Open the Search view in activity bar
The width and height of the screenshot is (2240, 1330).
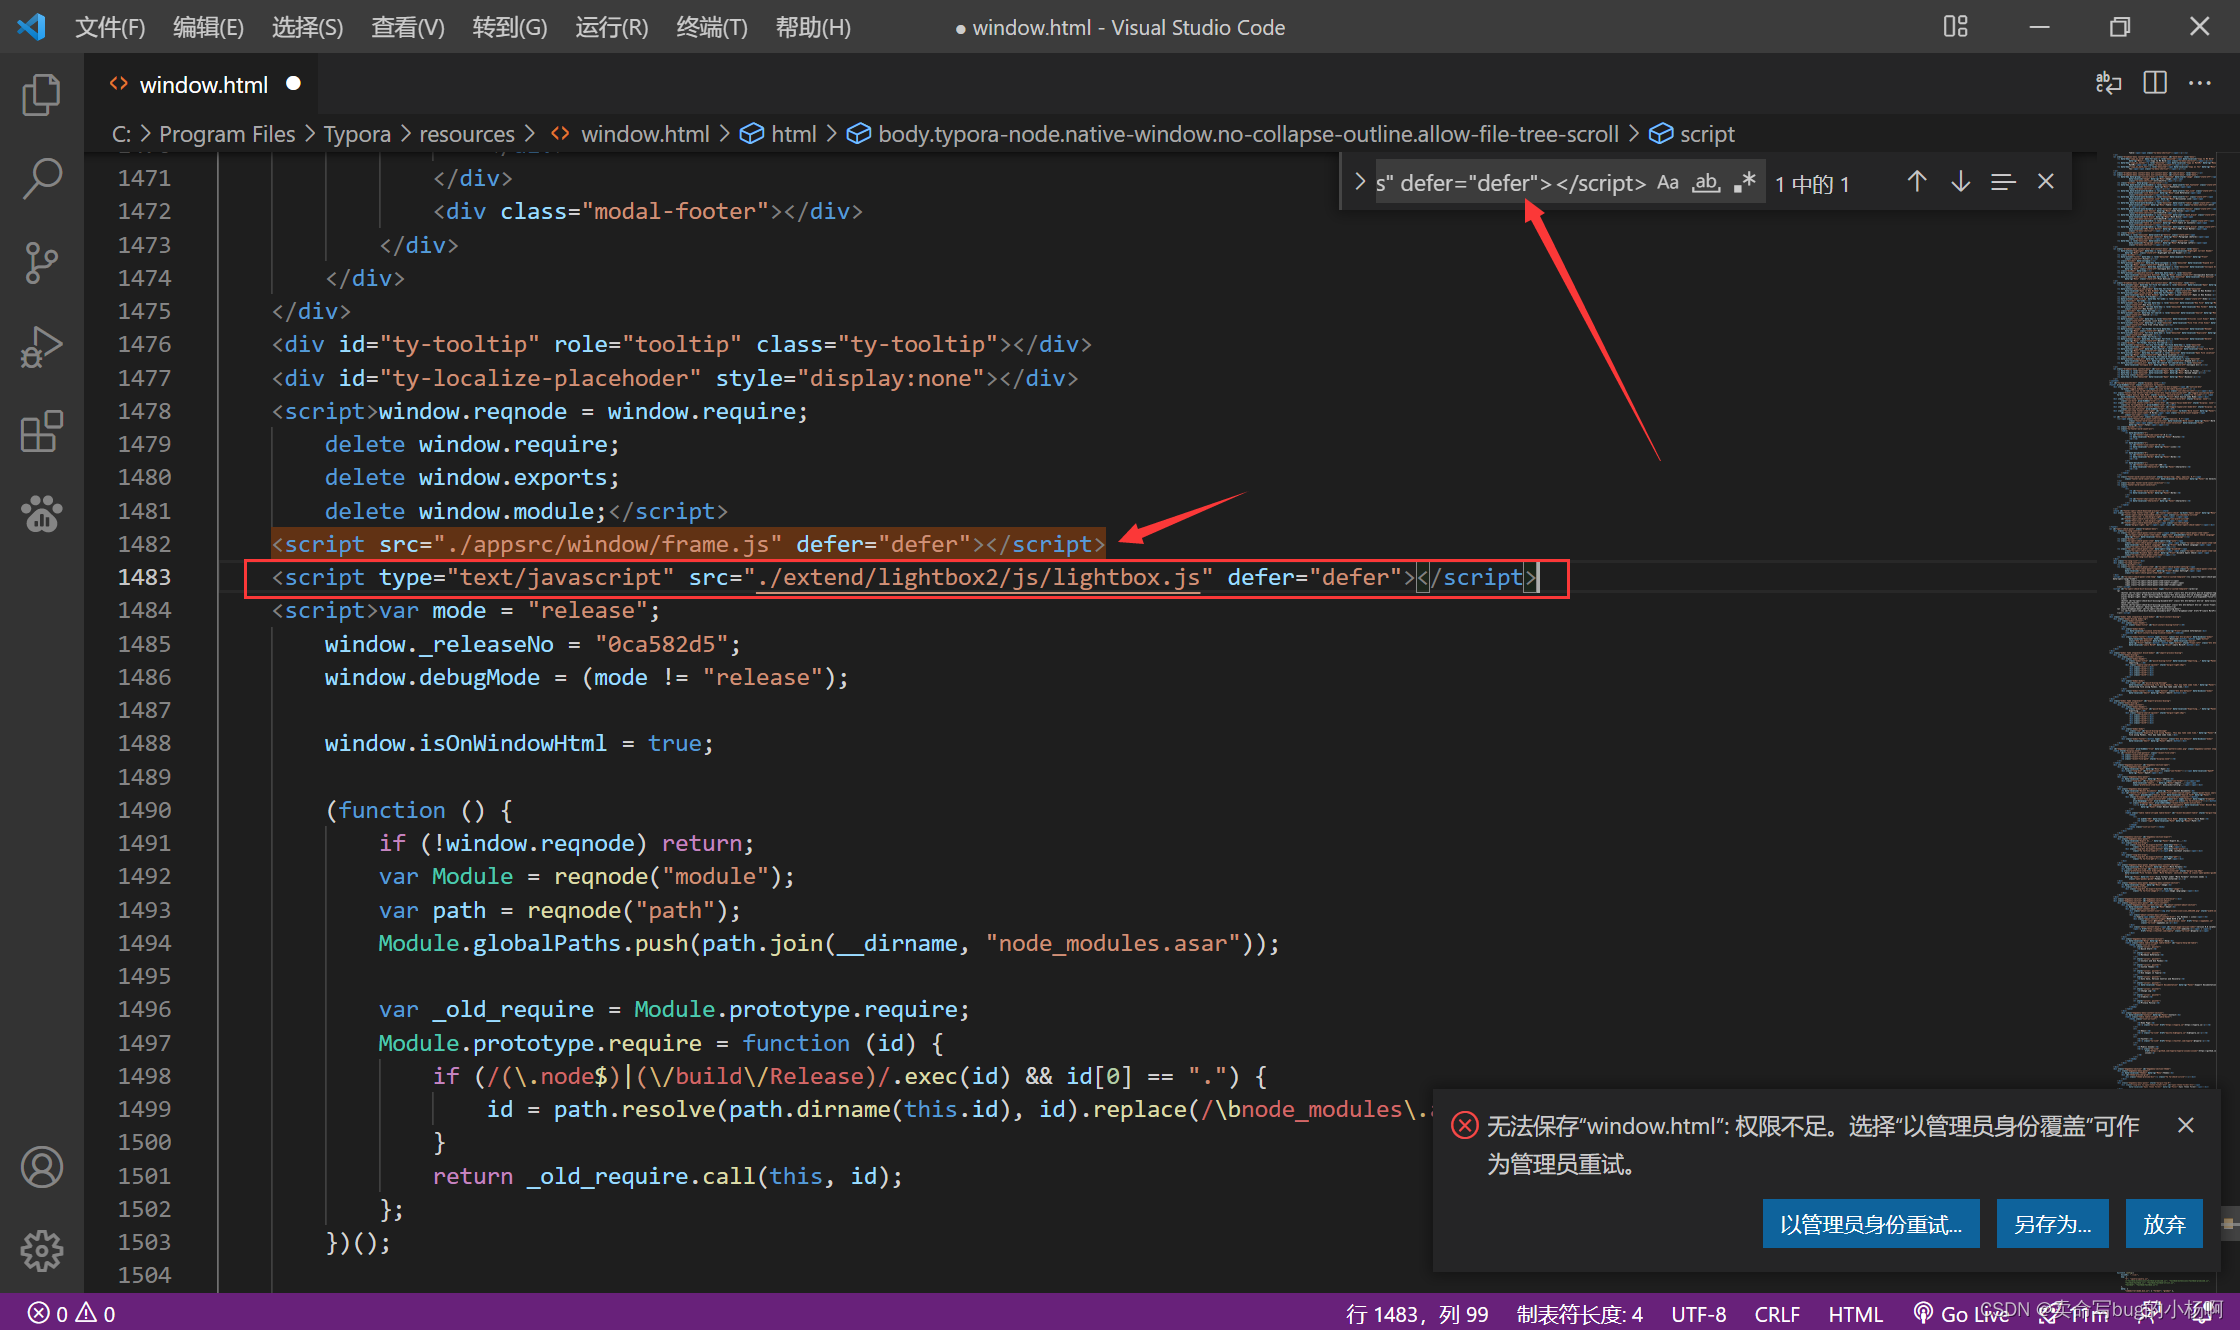tap(41, 178)
